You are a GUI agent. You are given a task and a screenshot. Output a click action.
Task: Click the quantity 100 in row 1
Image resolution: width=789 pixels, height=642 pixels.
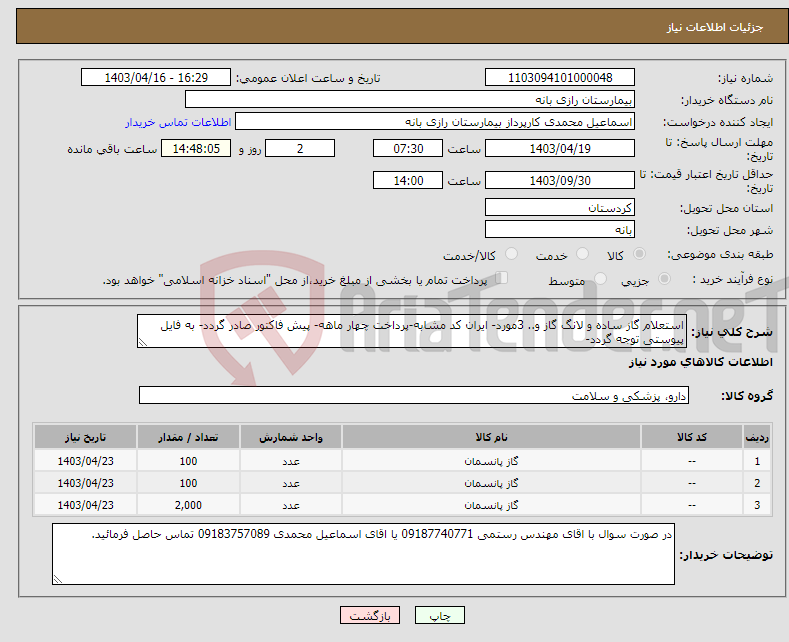pyautogui.click(x=188, y=461)
